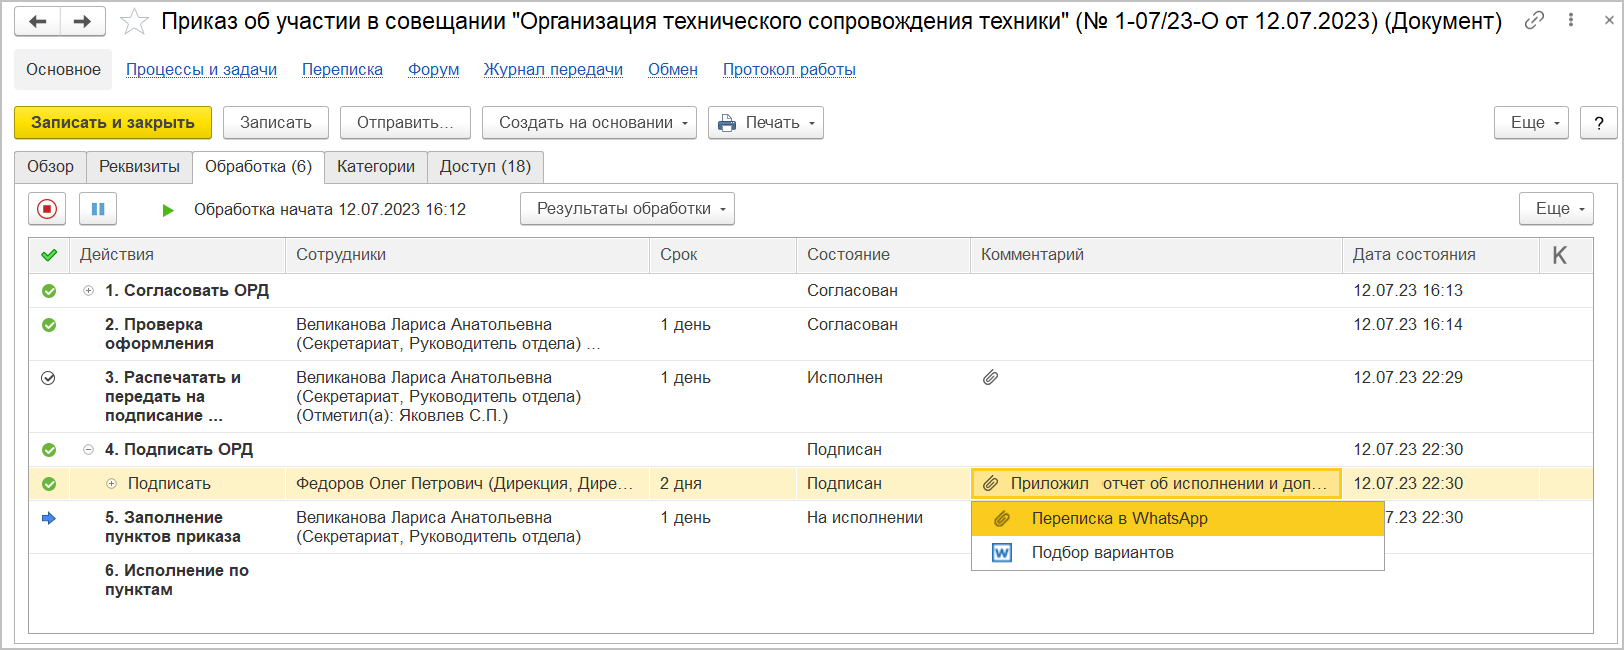
Task: Click the "Записать и закрыть" button
Action: [112, 123]
